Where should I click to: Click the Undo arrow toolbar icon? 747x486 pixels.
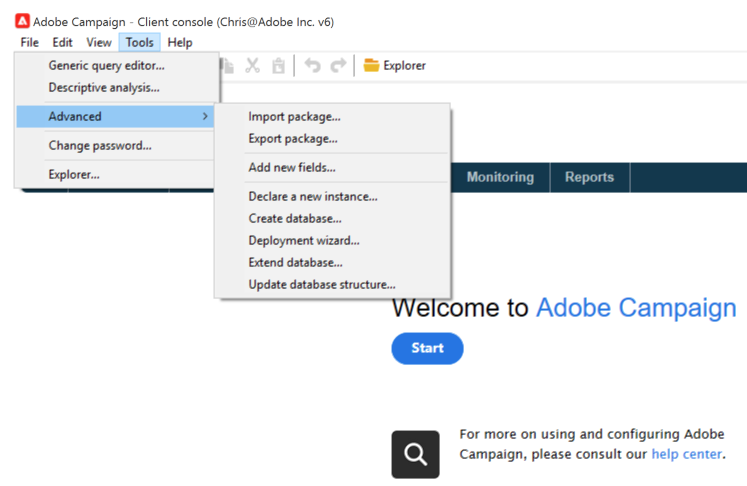(x=313, y=65)
